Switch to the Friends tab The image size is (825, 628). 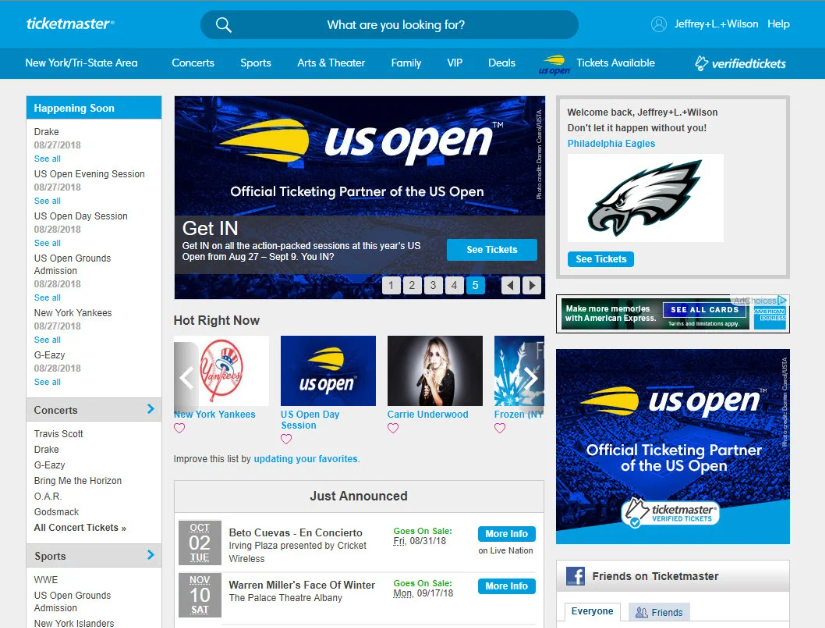tap(659, 612)
